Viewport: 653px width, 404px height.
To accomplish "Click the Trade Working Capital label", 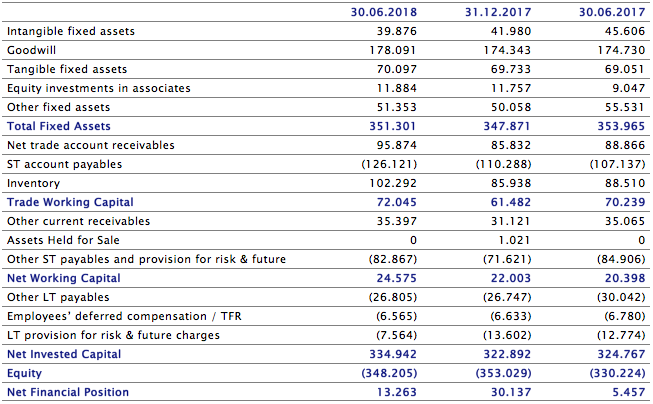I will click(70, 202).
